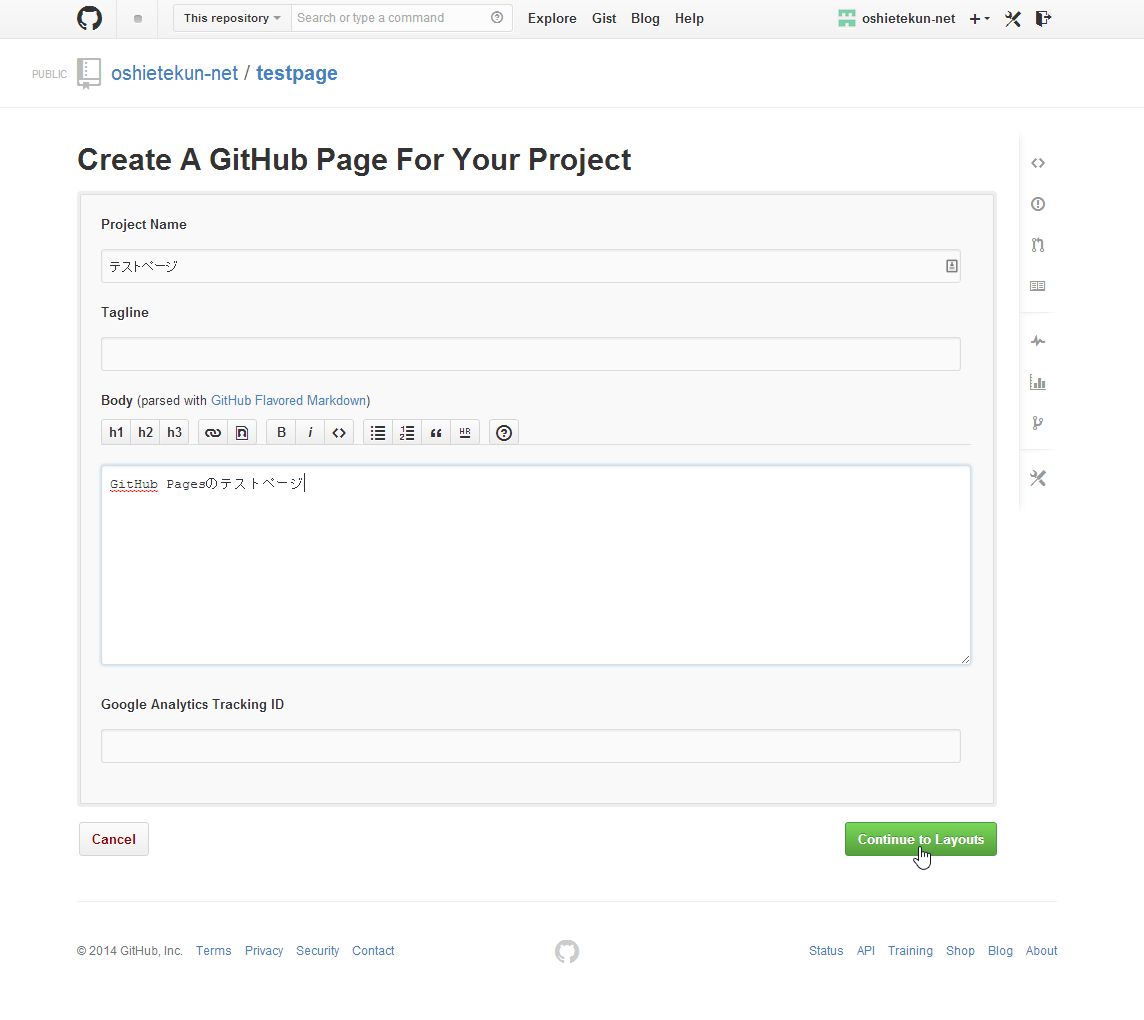Click inside the Body text area

tap(536, 565)
